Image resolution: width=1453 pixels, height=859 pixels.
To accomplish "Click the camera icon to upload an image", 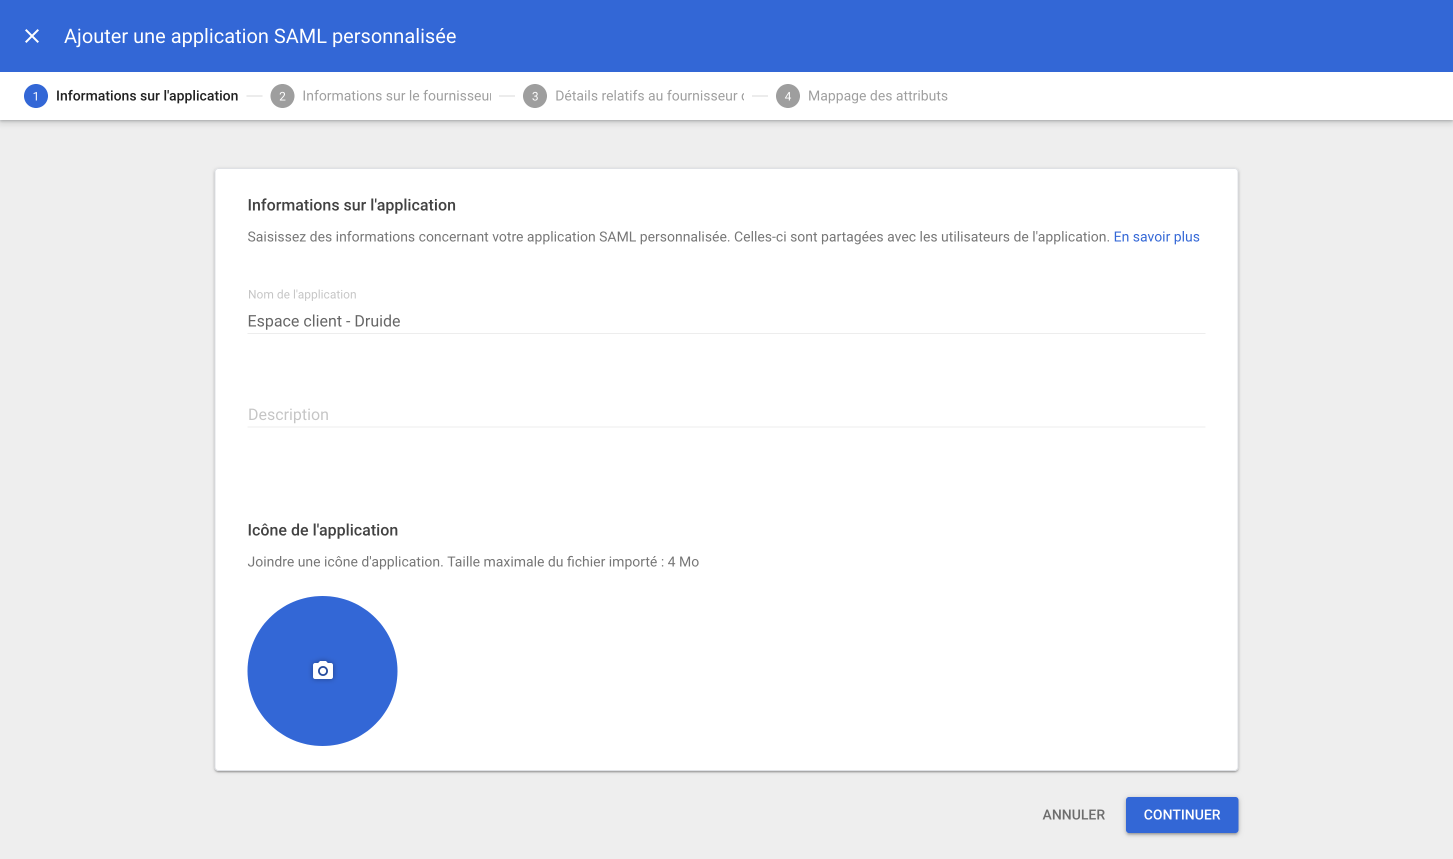I will (322, 671).
